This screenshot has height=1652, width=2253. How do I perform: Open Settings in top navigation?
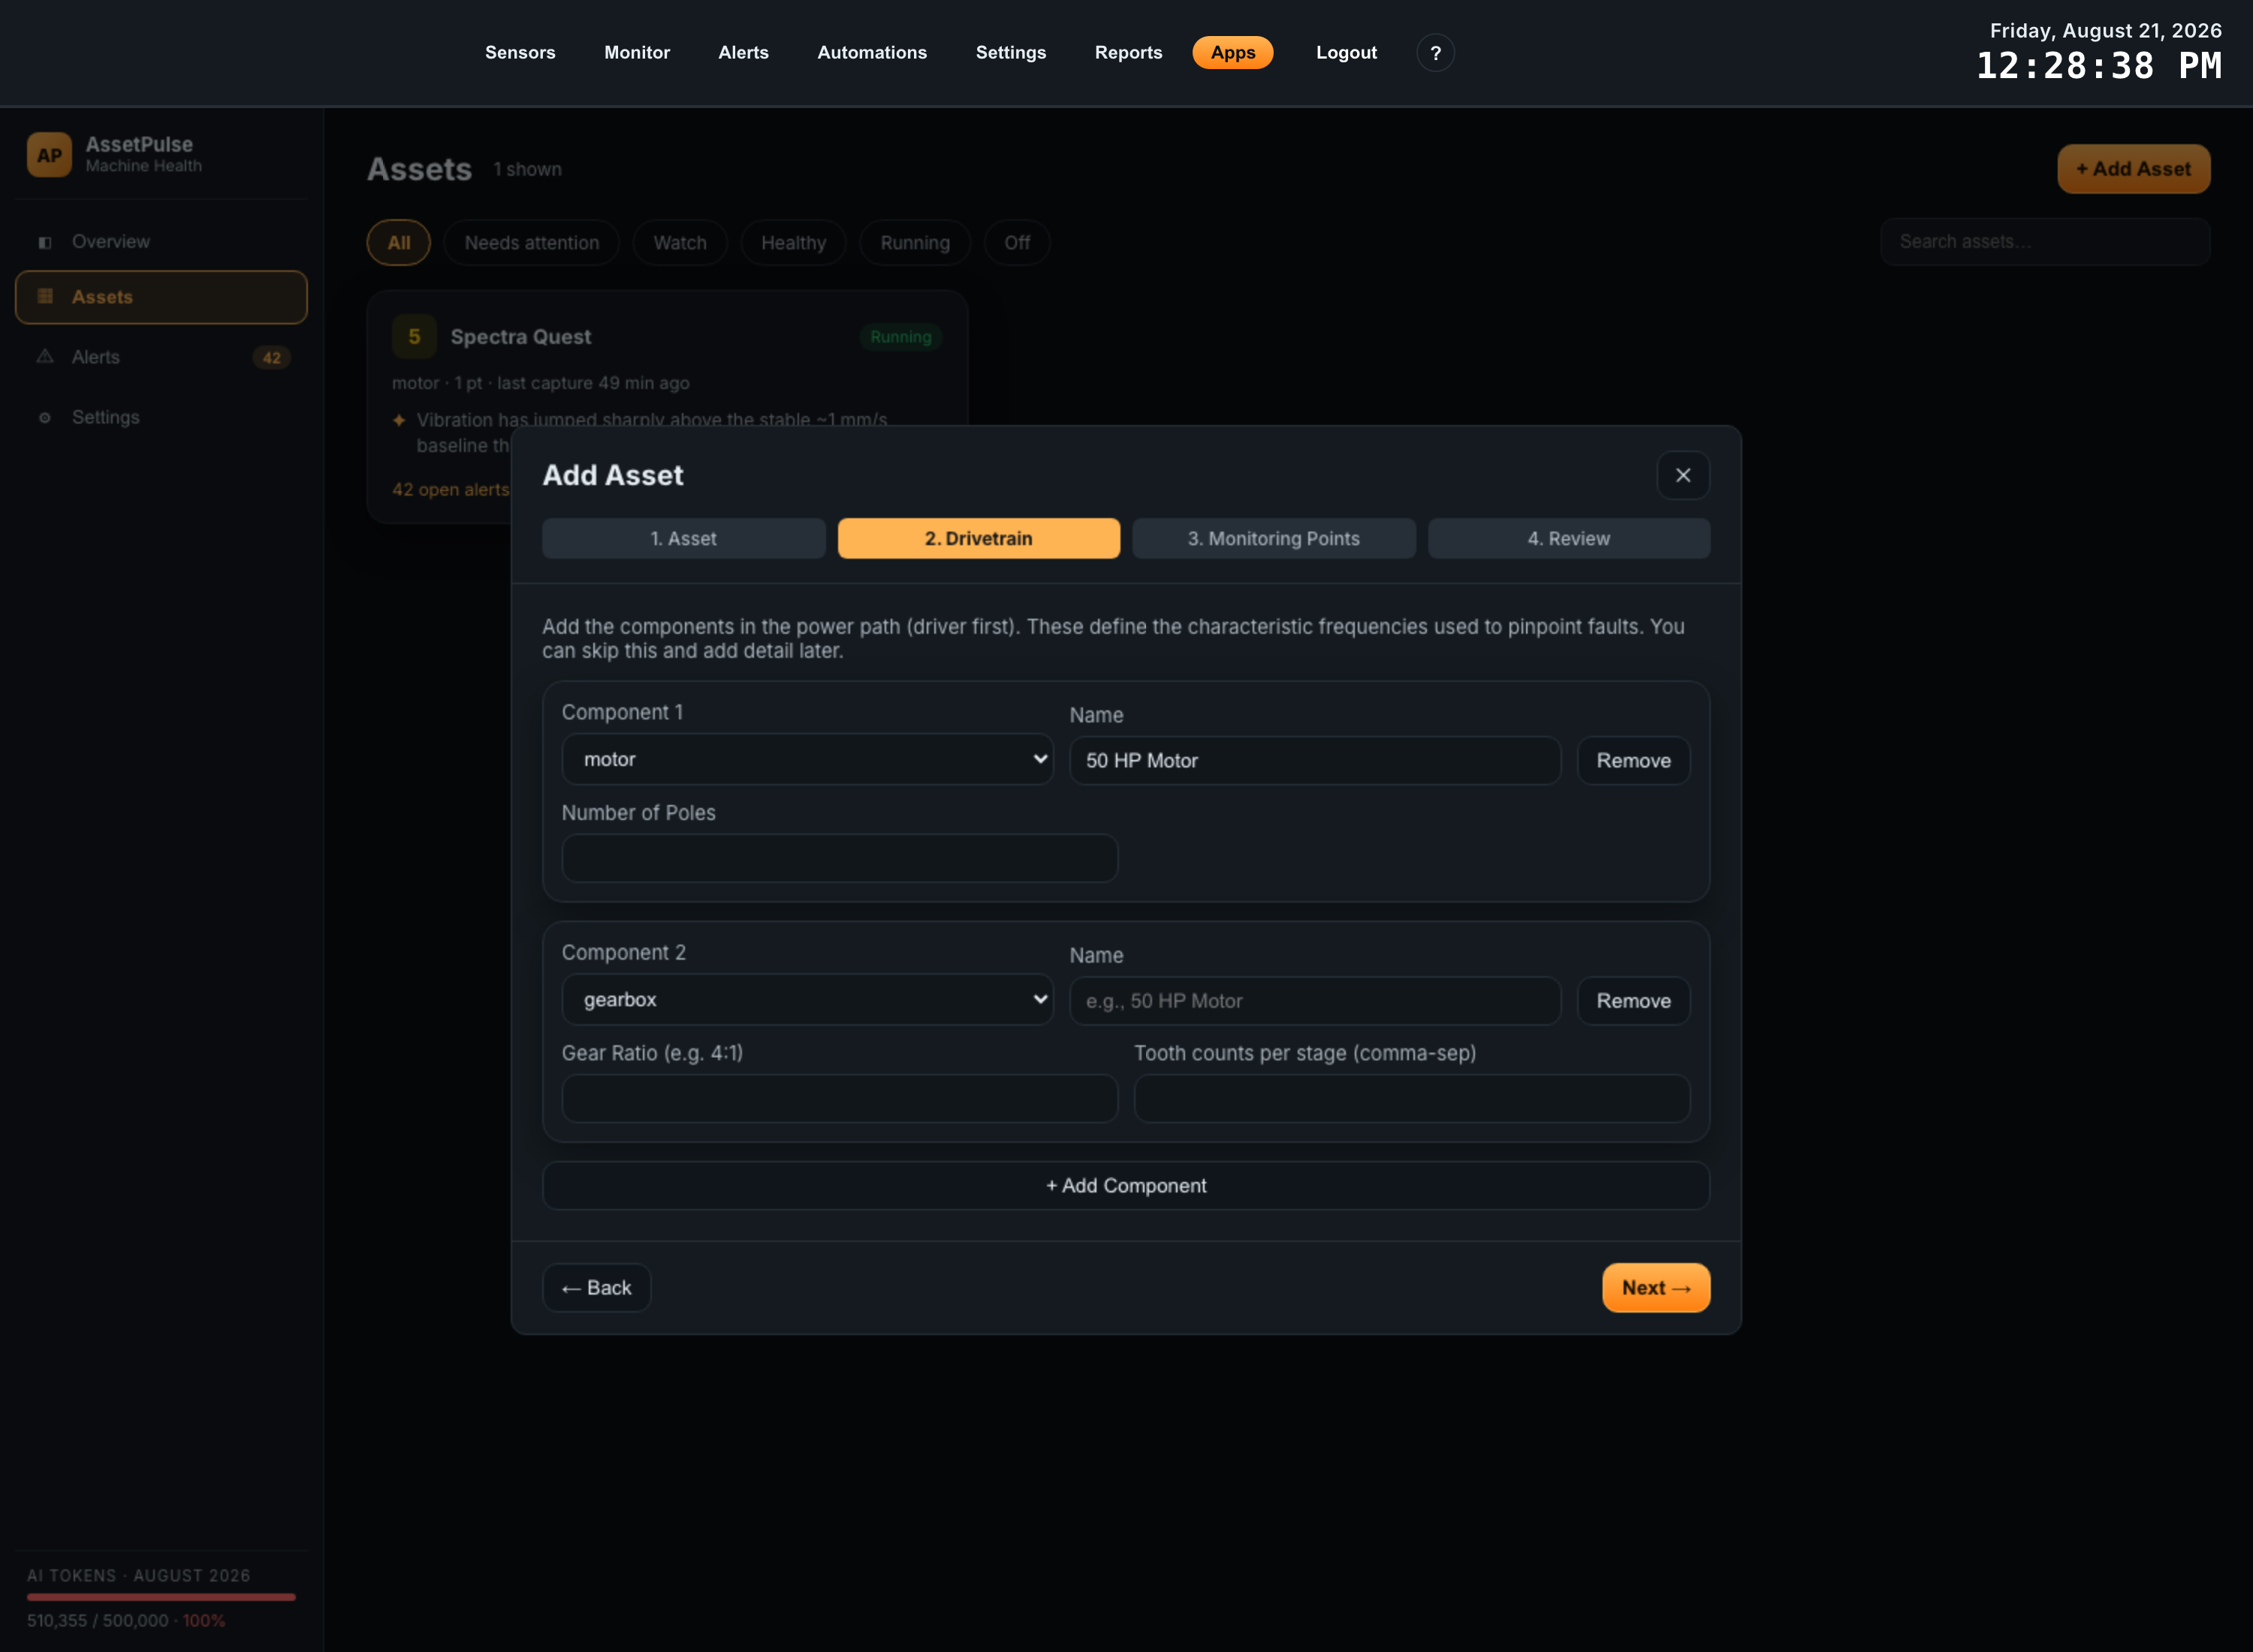[x=1010, y=53]
